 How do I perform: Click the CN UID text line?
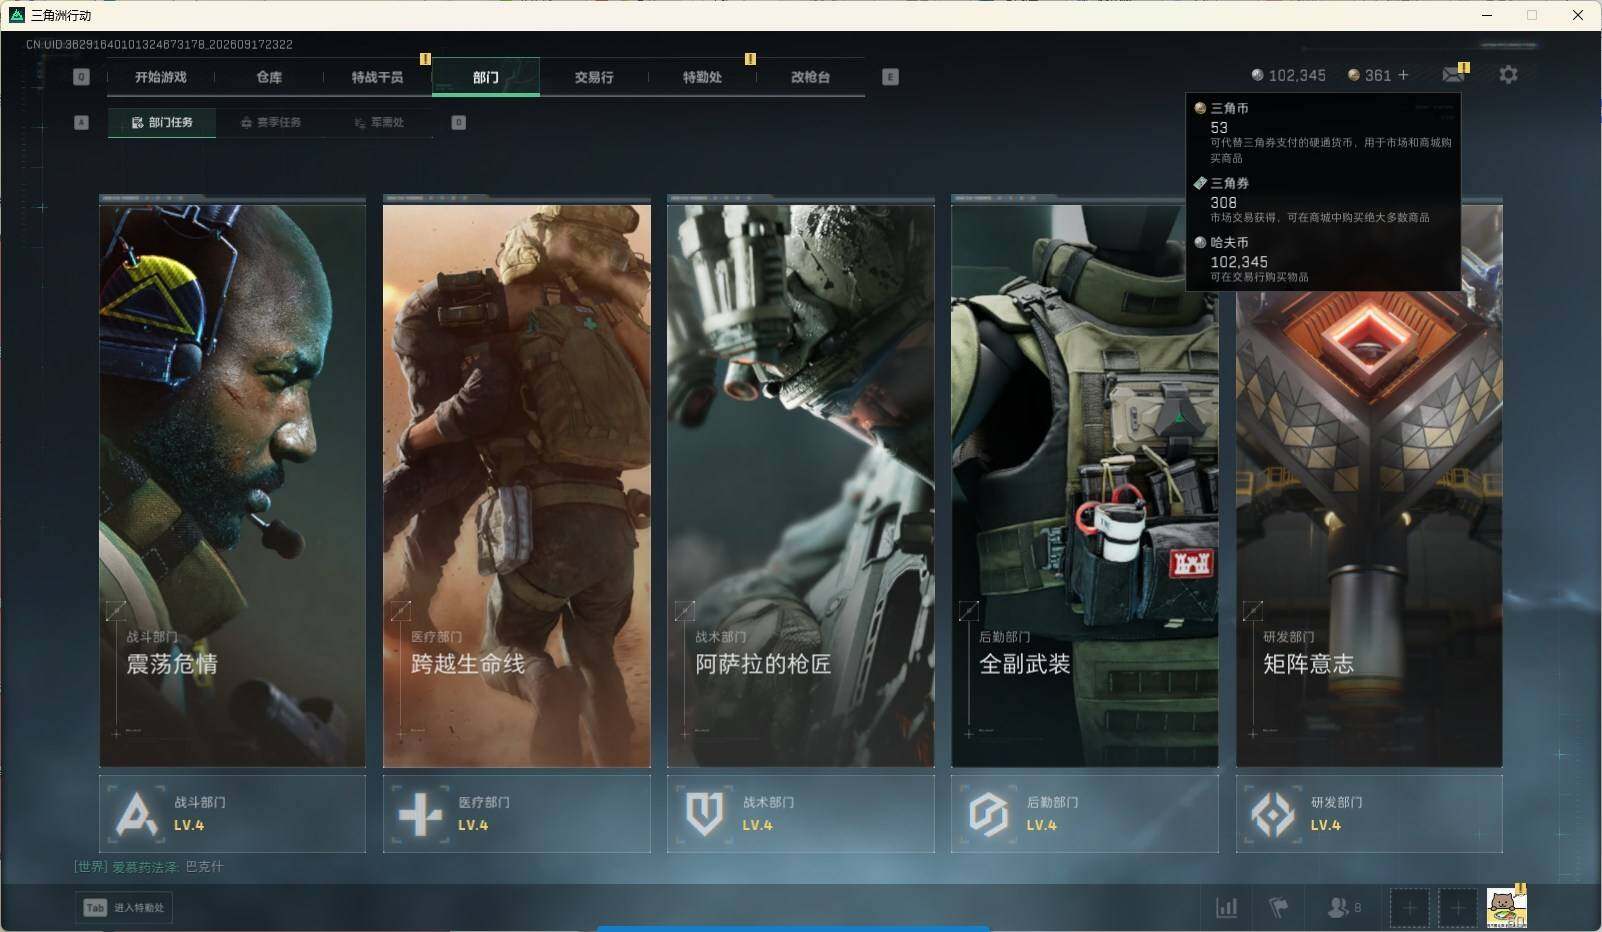tap(159, 45)
